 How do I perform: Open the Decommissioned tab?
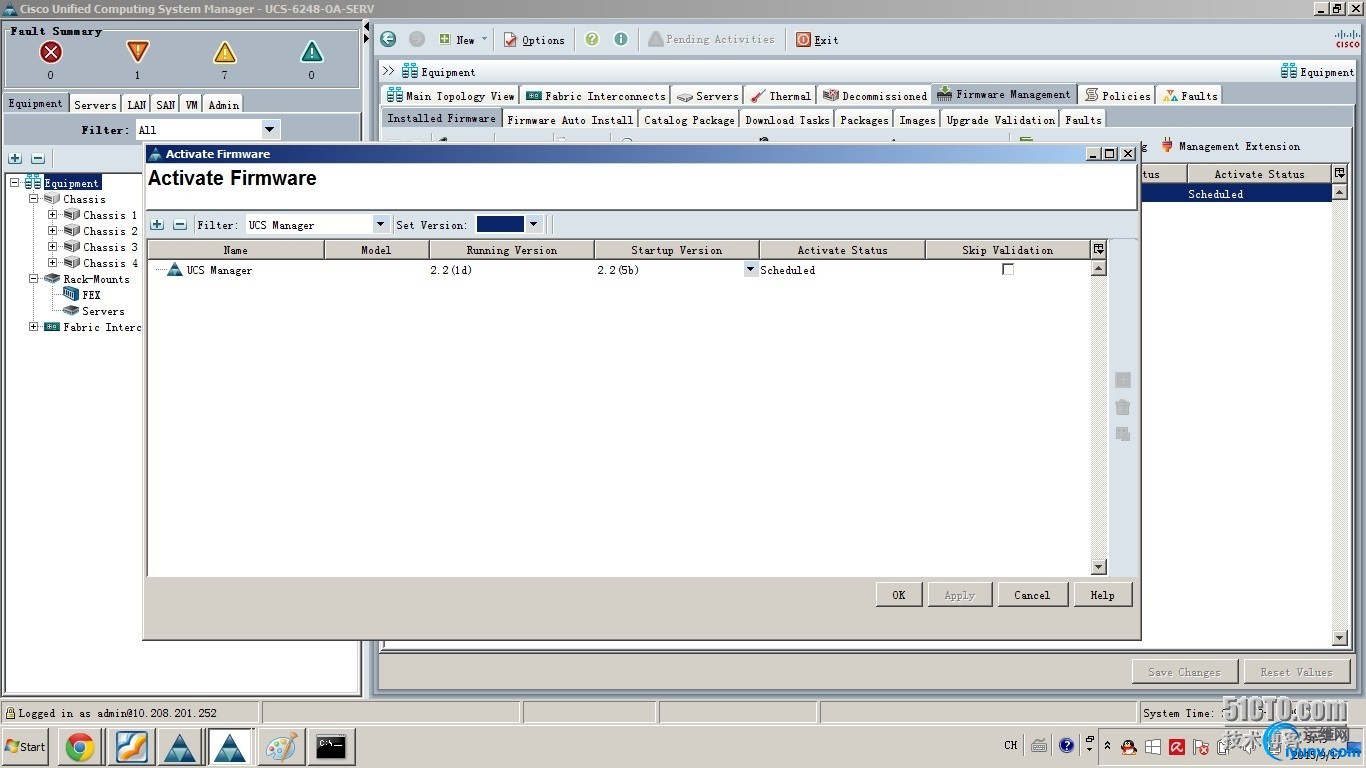(875, 96)
